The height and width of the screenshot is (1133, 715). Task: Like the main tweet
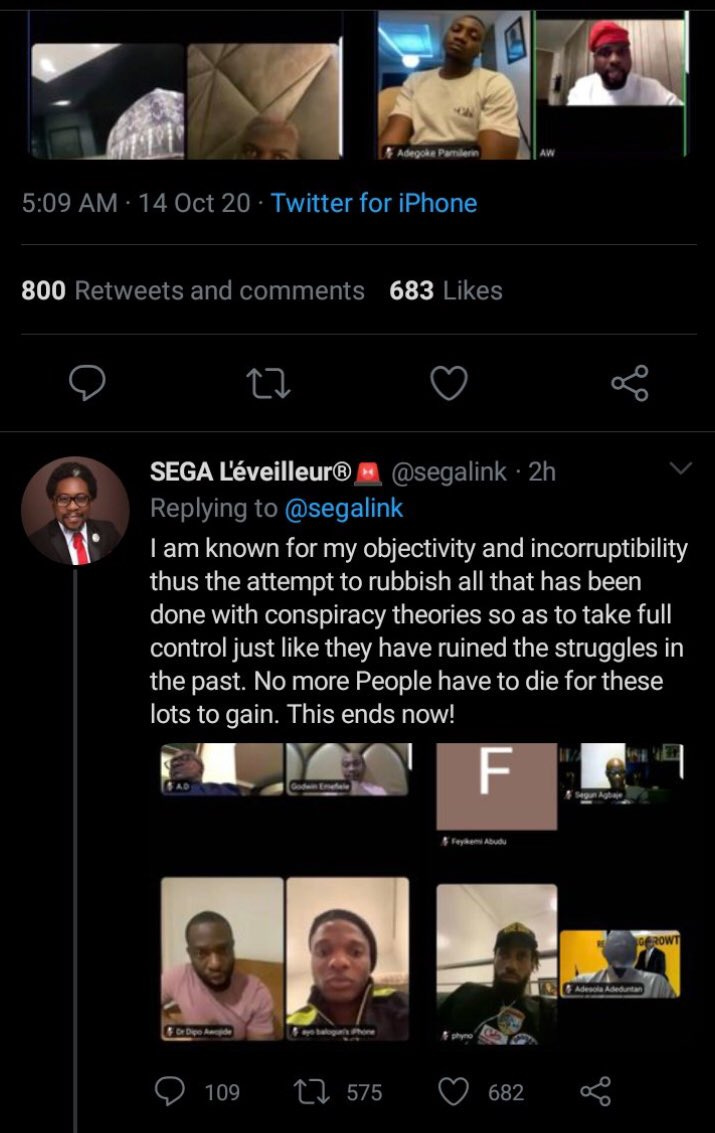[449, 382]
